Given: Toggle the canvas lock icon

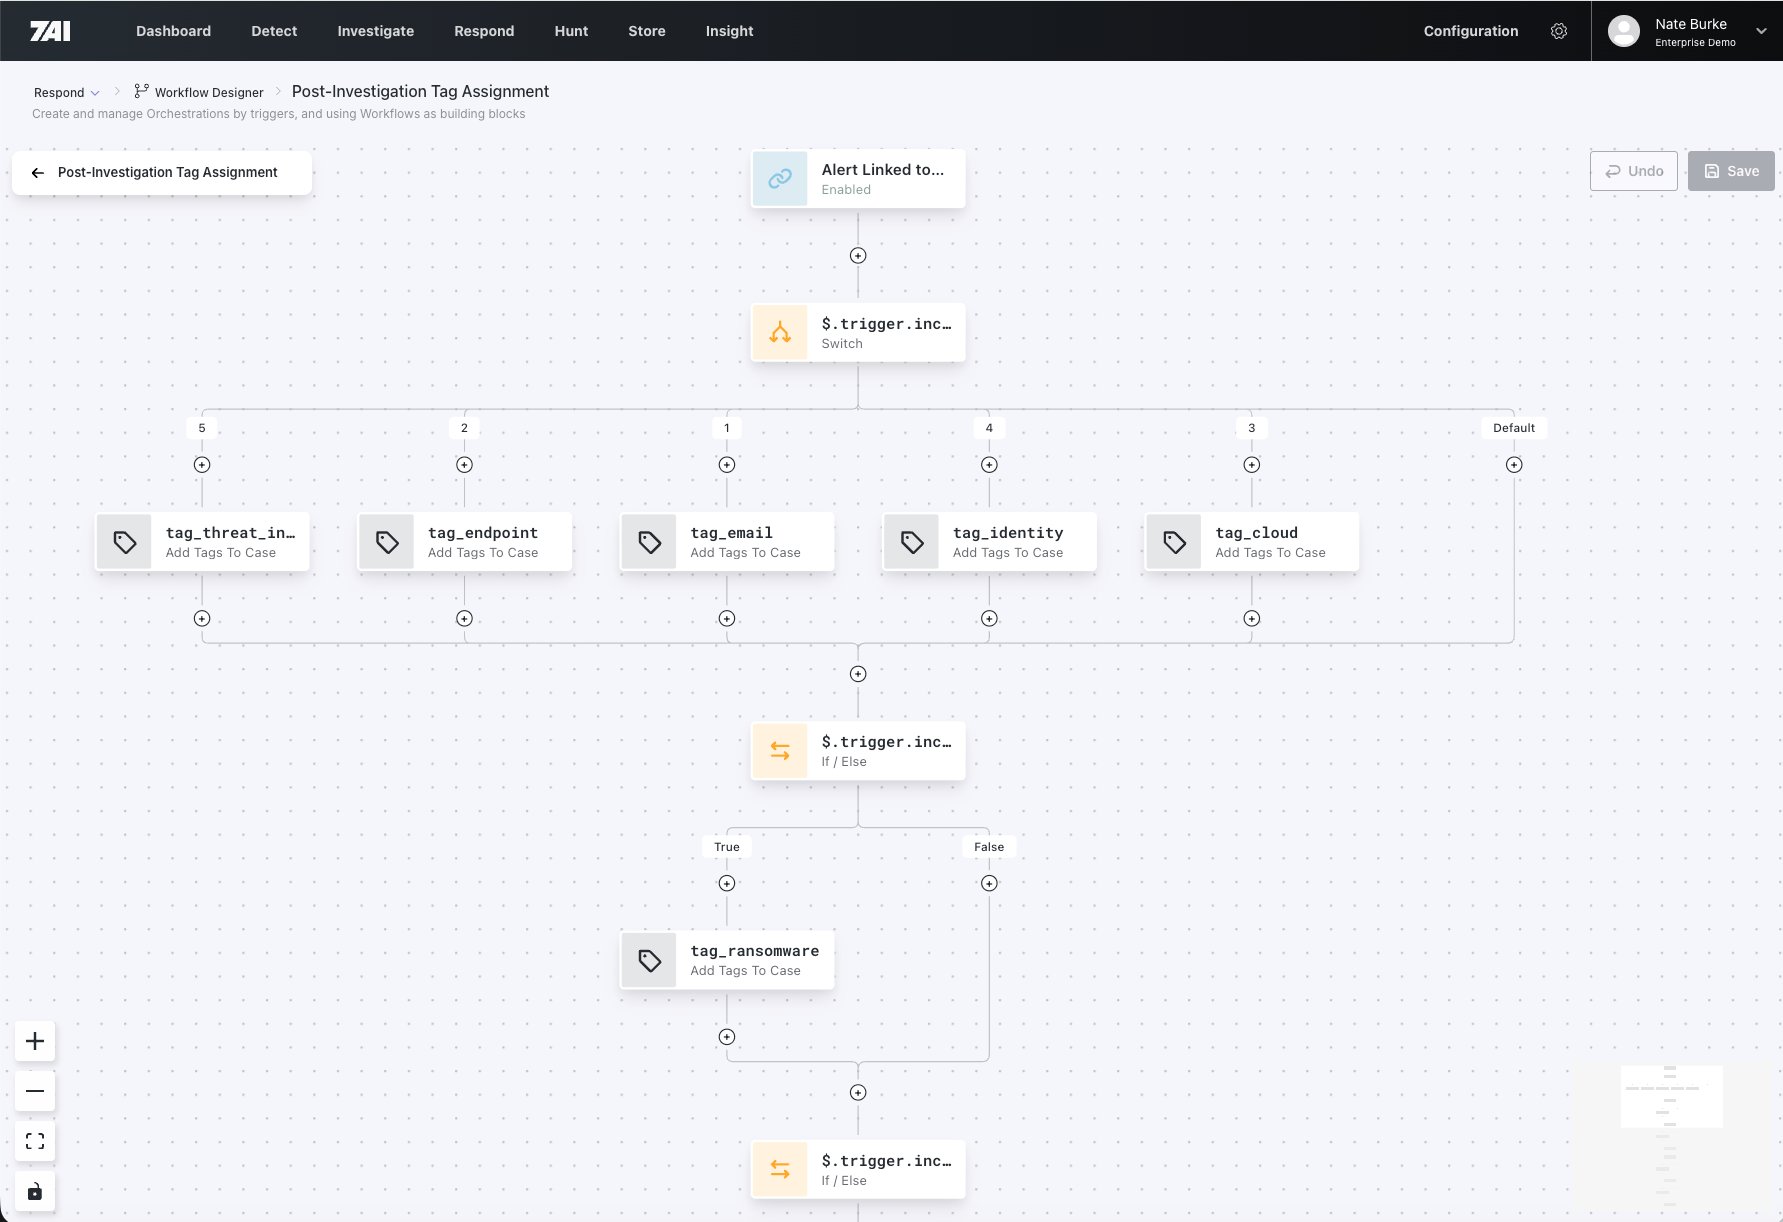Looking at the screenshot, I should (x=35, y=1191).
